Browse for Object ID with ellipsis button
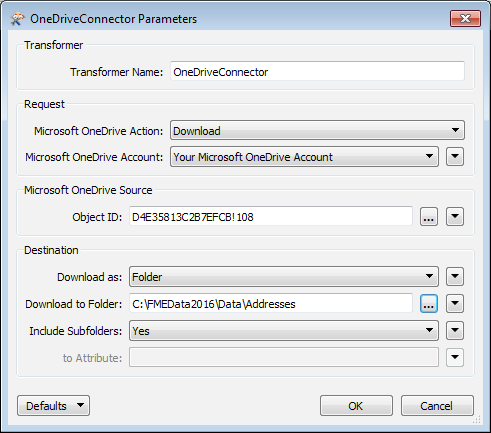This screenshot has width=491, height=433. pos(429,217)
